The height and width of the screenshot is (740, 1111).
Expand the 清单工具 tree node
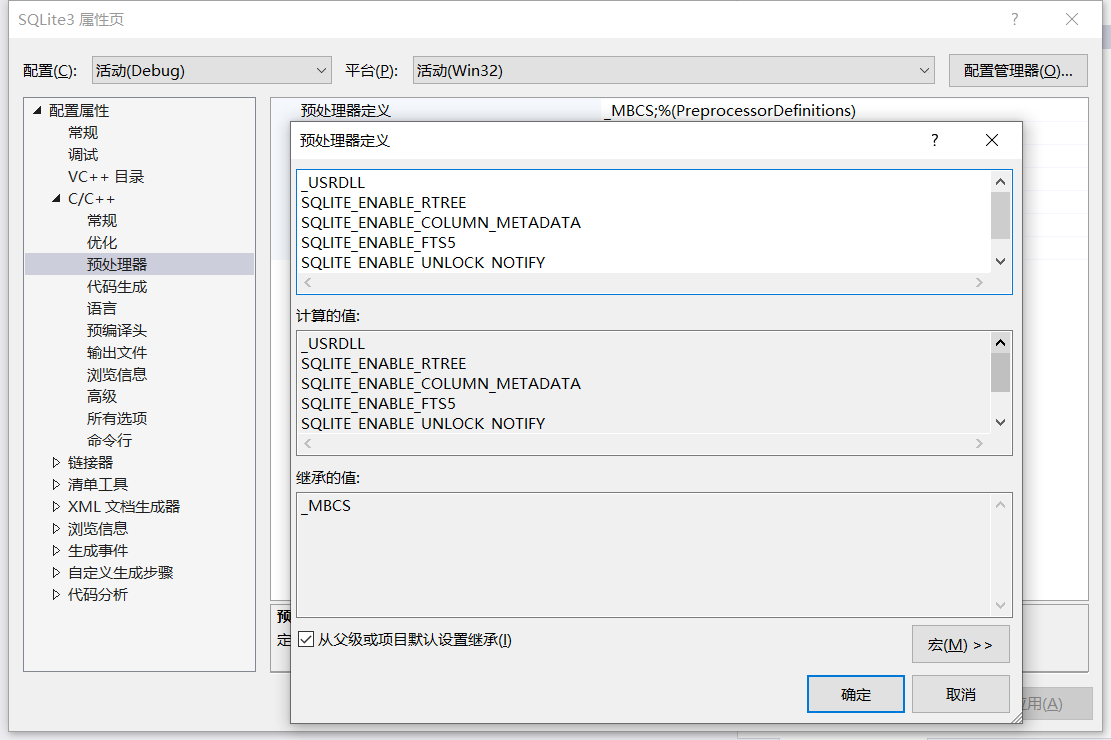click(x=57, y=484)
